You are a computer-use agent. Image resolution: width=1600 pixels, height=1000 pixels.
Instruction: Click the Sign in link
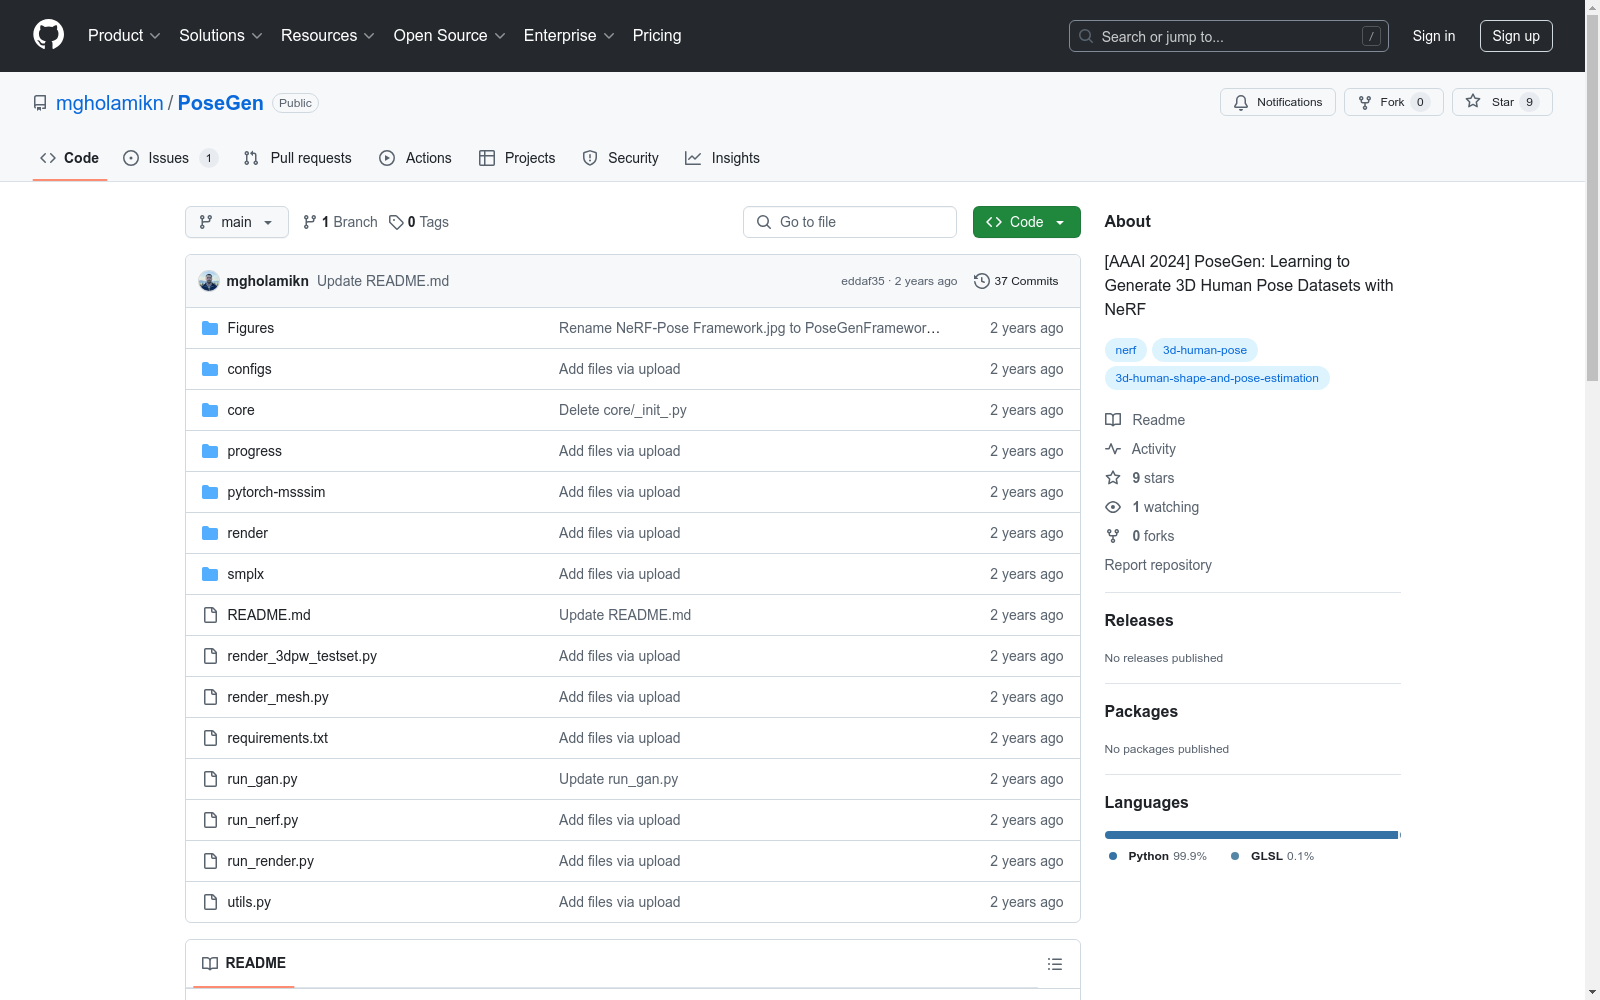tap(1434, 36)
